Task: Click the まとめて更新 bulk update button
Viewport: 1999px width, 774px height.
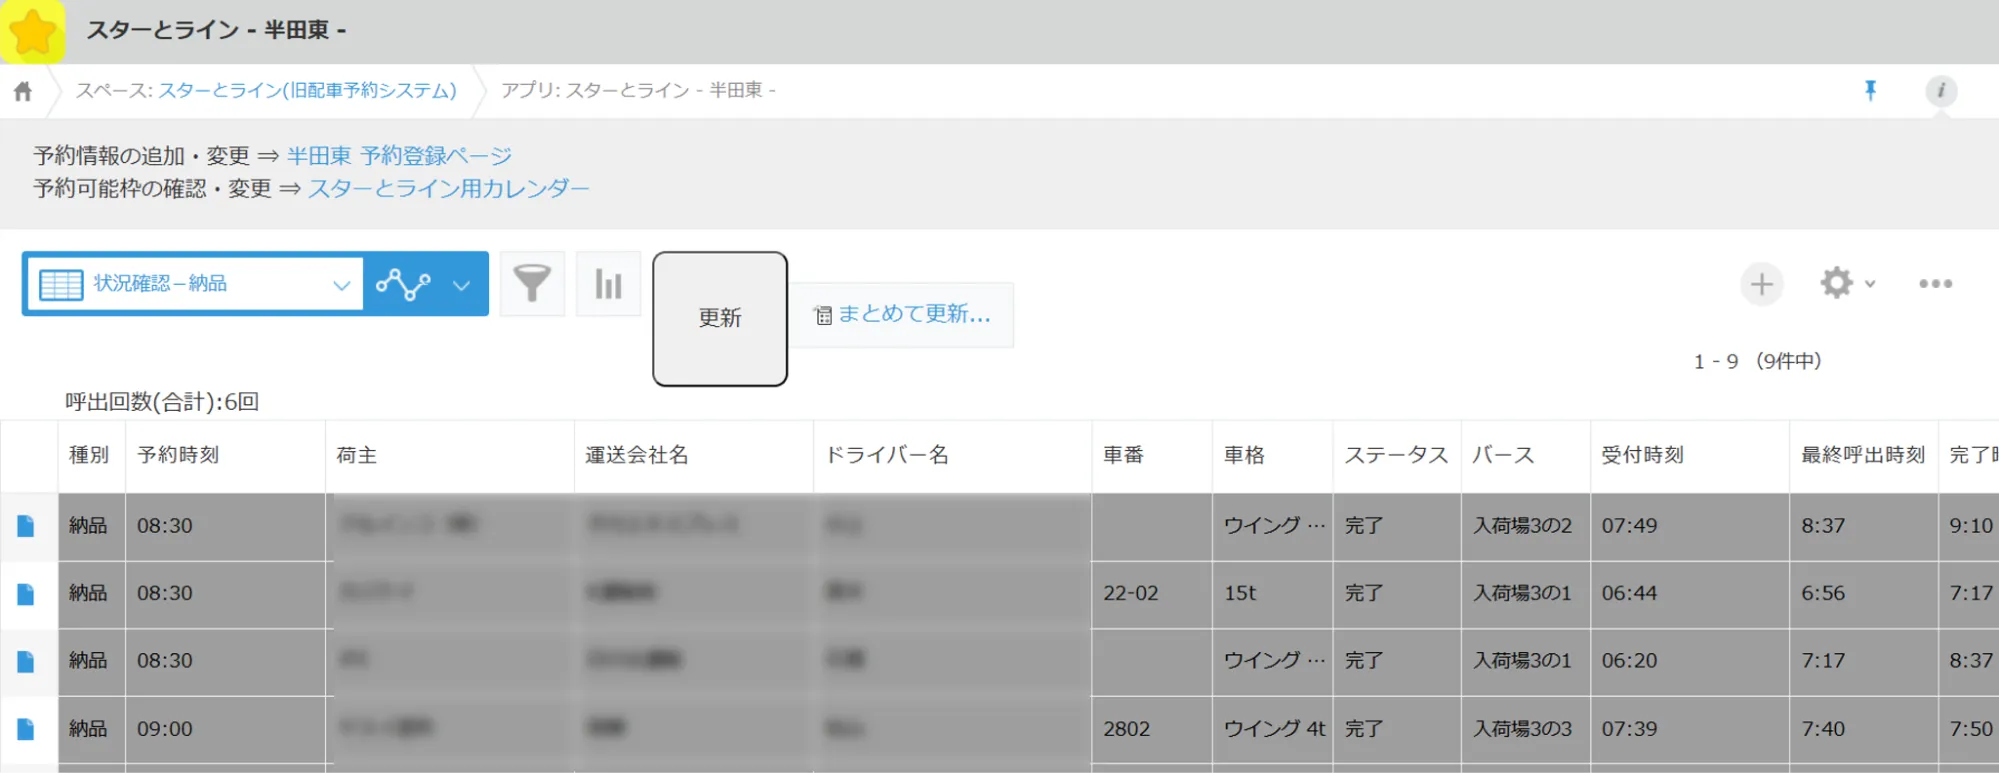Action: point(902,315)
